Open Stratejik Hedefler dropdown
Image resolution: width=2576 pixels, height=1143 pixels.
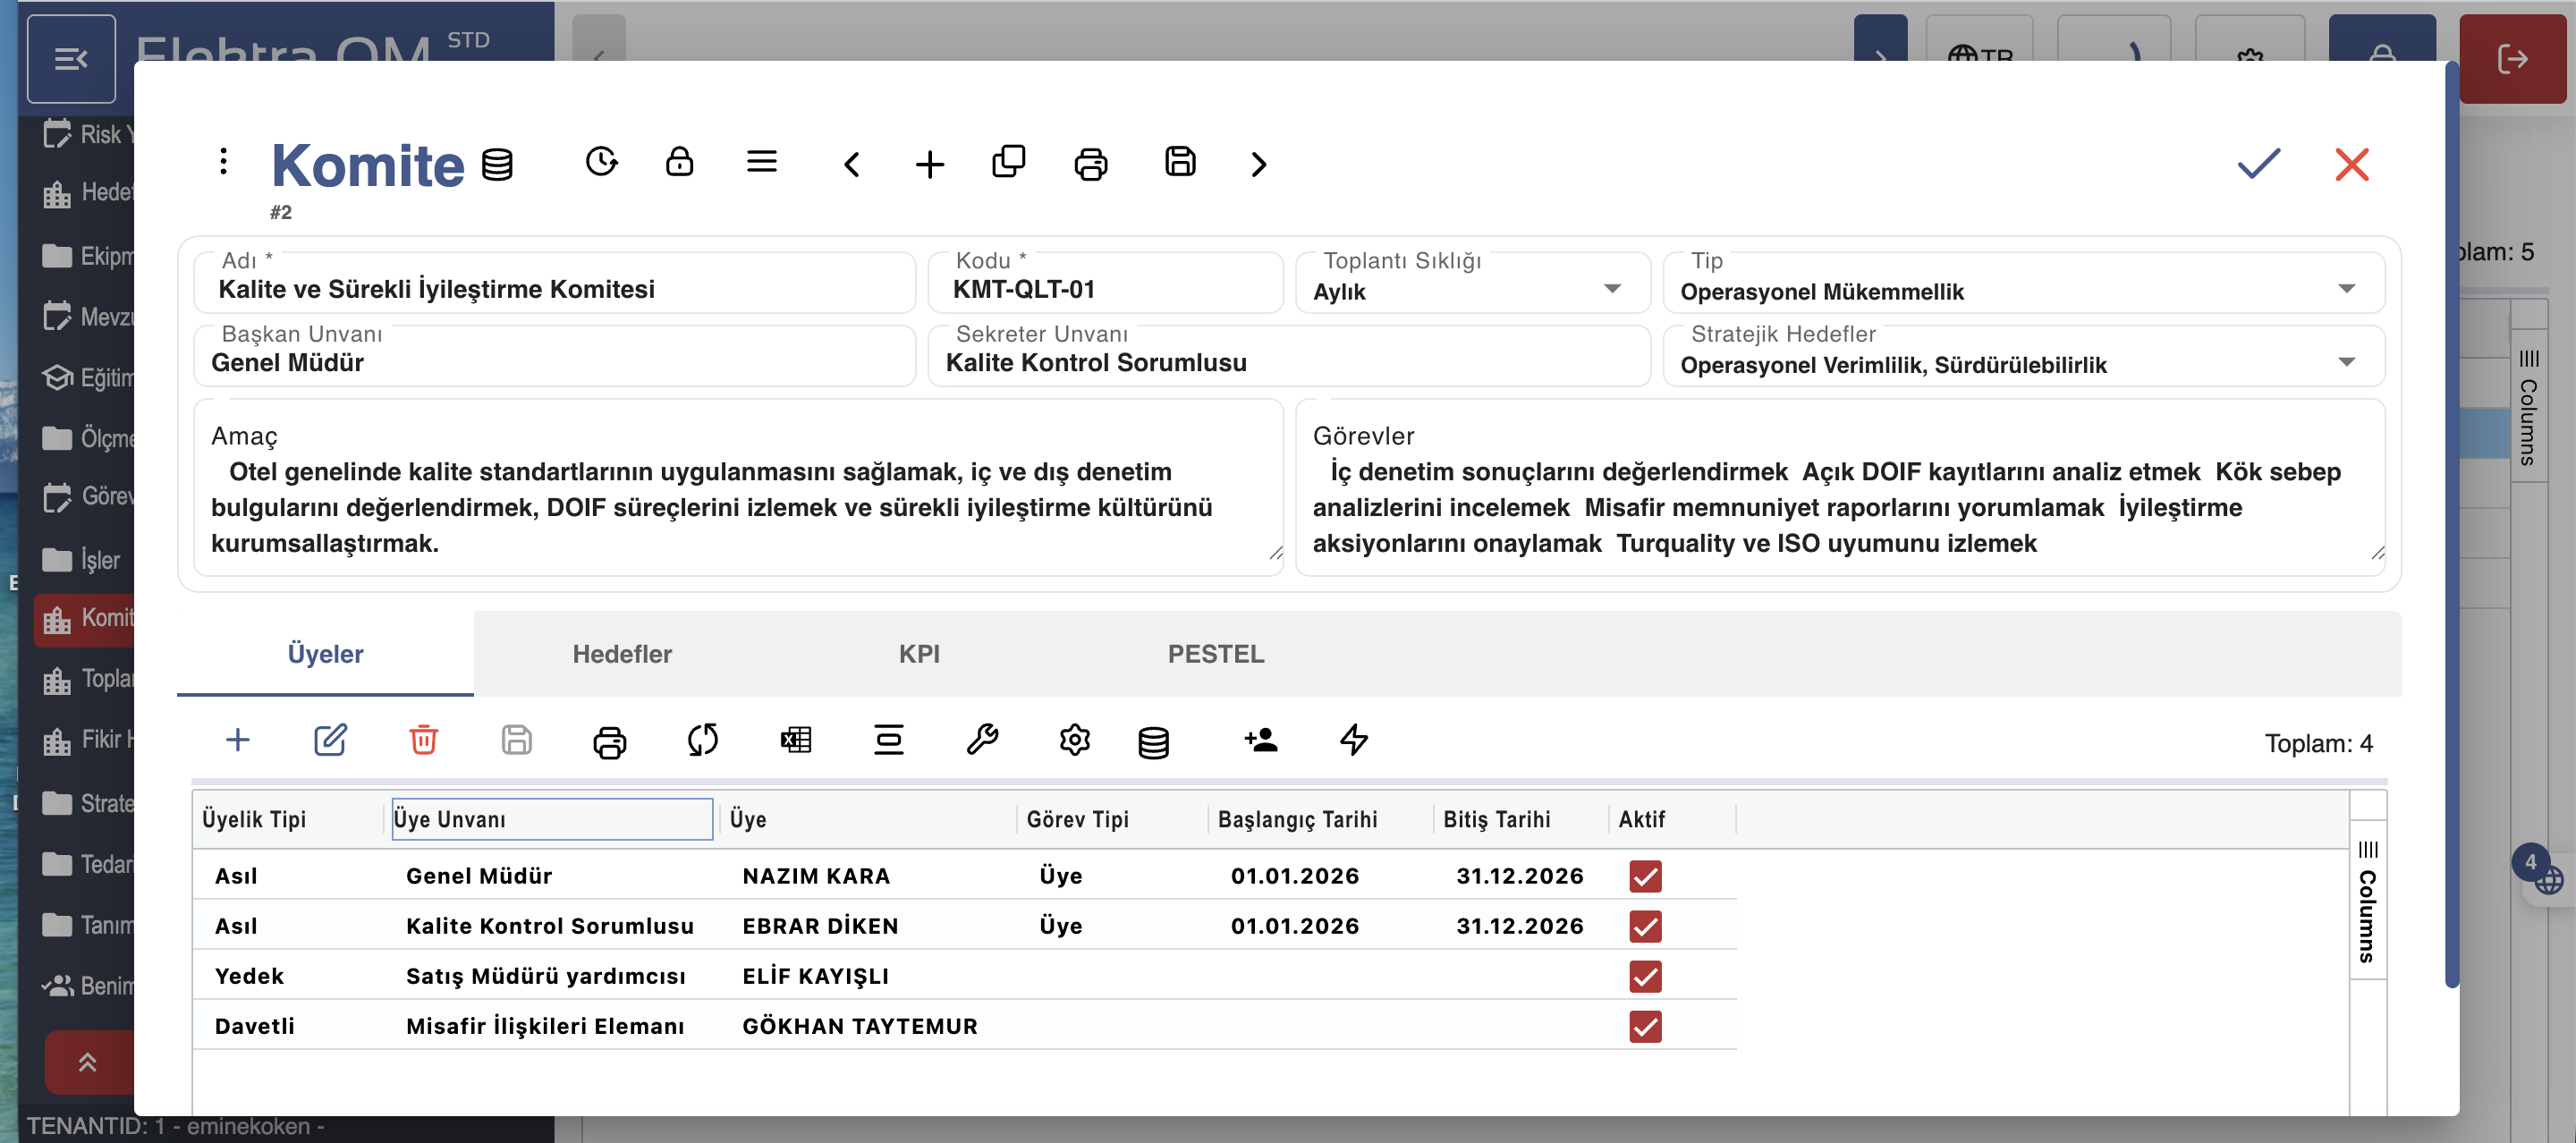[x=2346, y=362]
